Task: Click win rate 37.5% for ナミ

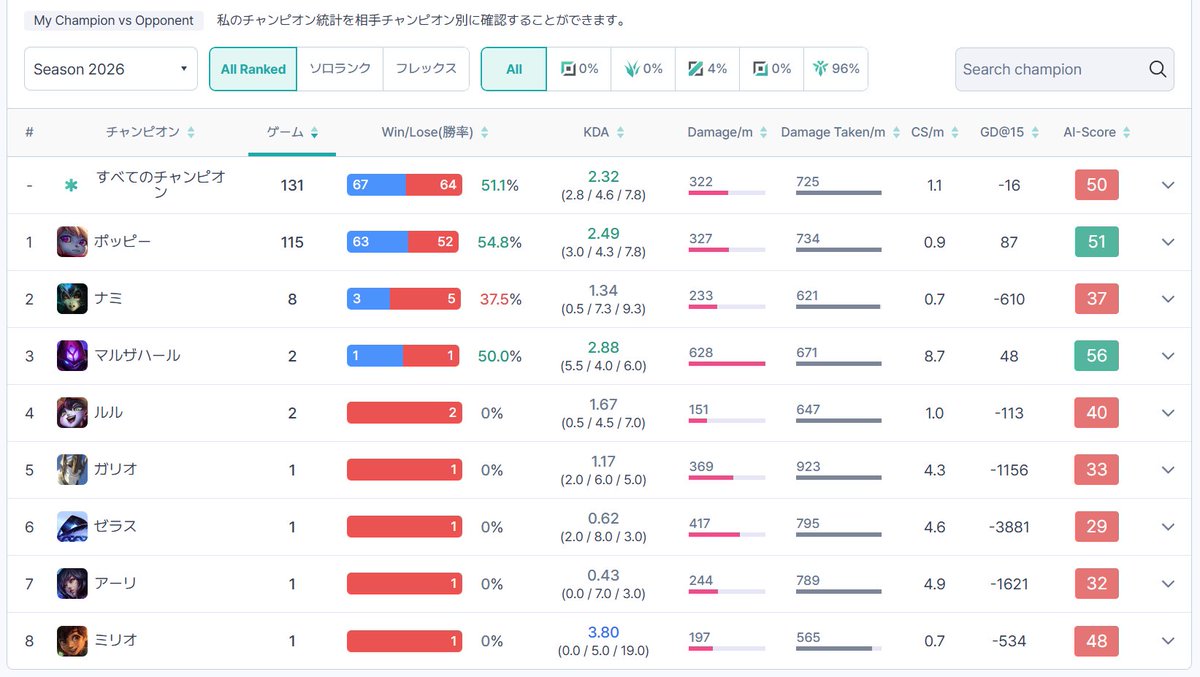Action: 500,299
